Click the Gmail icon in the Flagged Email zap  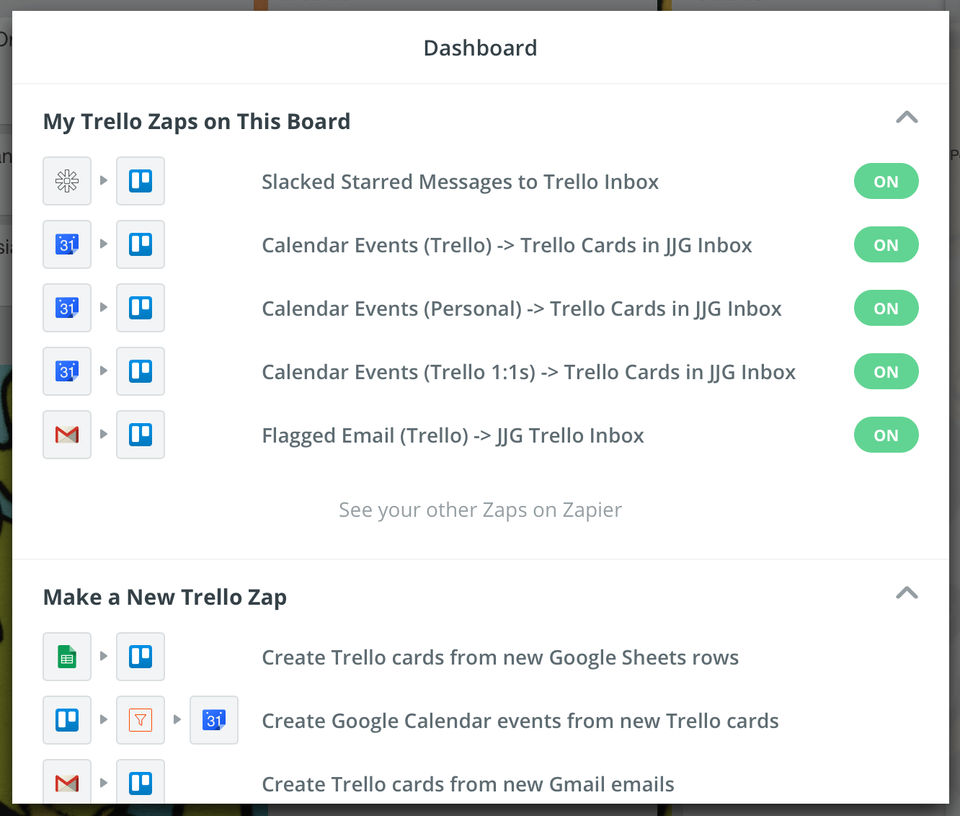pos(67,435)
